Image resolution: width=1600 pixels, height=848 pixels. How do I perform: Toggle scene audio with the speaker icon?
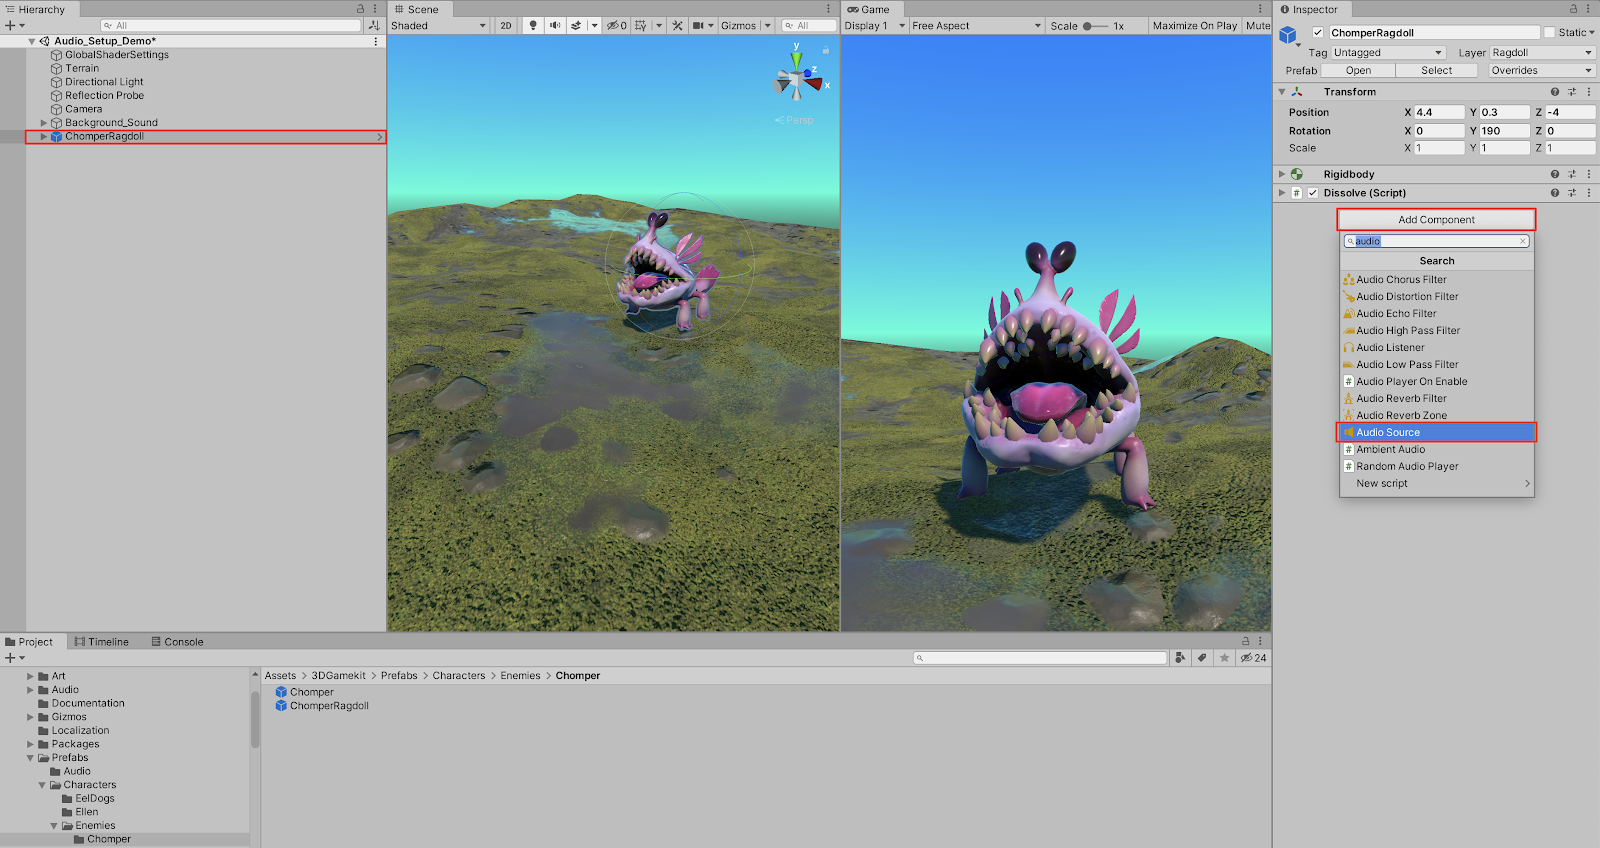554,26
